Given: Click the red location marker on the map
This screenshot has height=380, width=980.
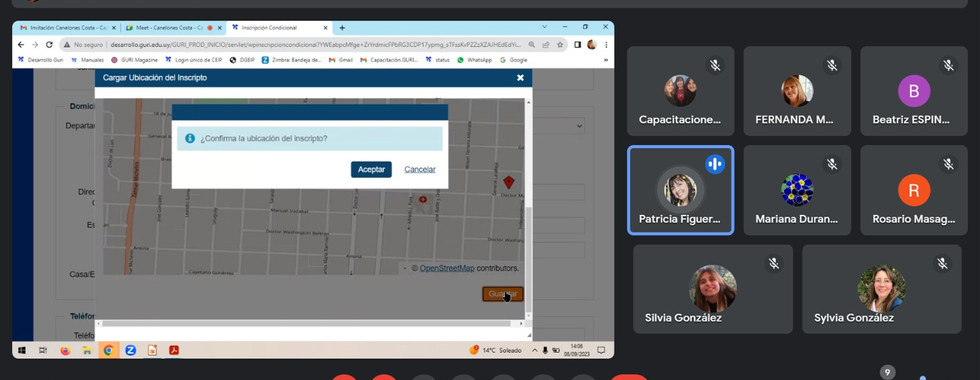Looking at the screenshot, I should click(509, 182).
